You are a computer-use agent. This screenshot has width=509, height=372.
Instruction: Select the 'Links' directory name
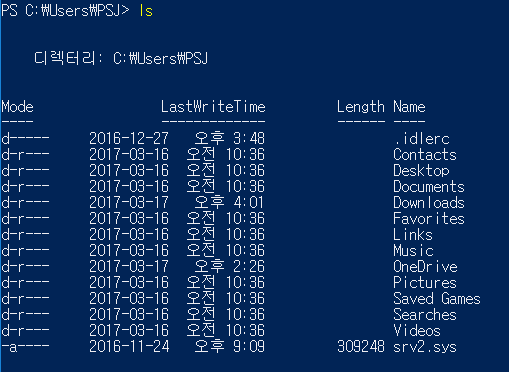coord(413,235)
